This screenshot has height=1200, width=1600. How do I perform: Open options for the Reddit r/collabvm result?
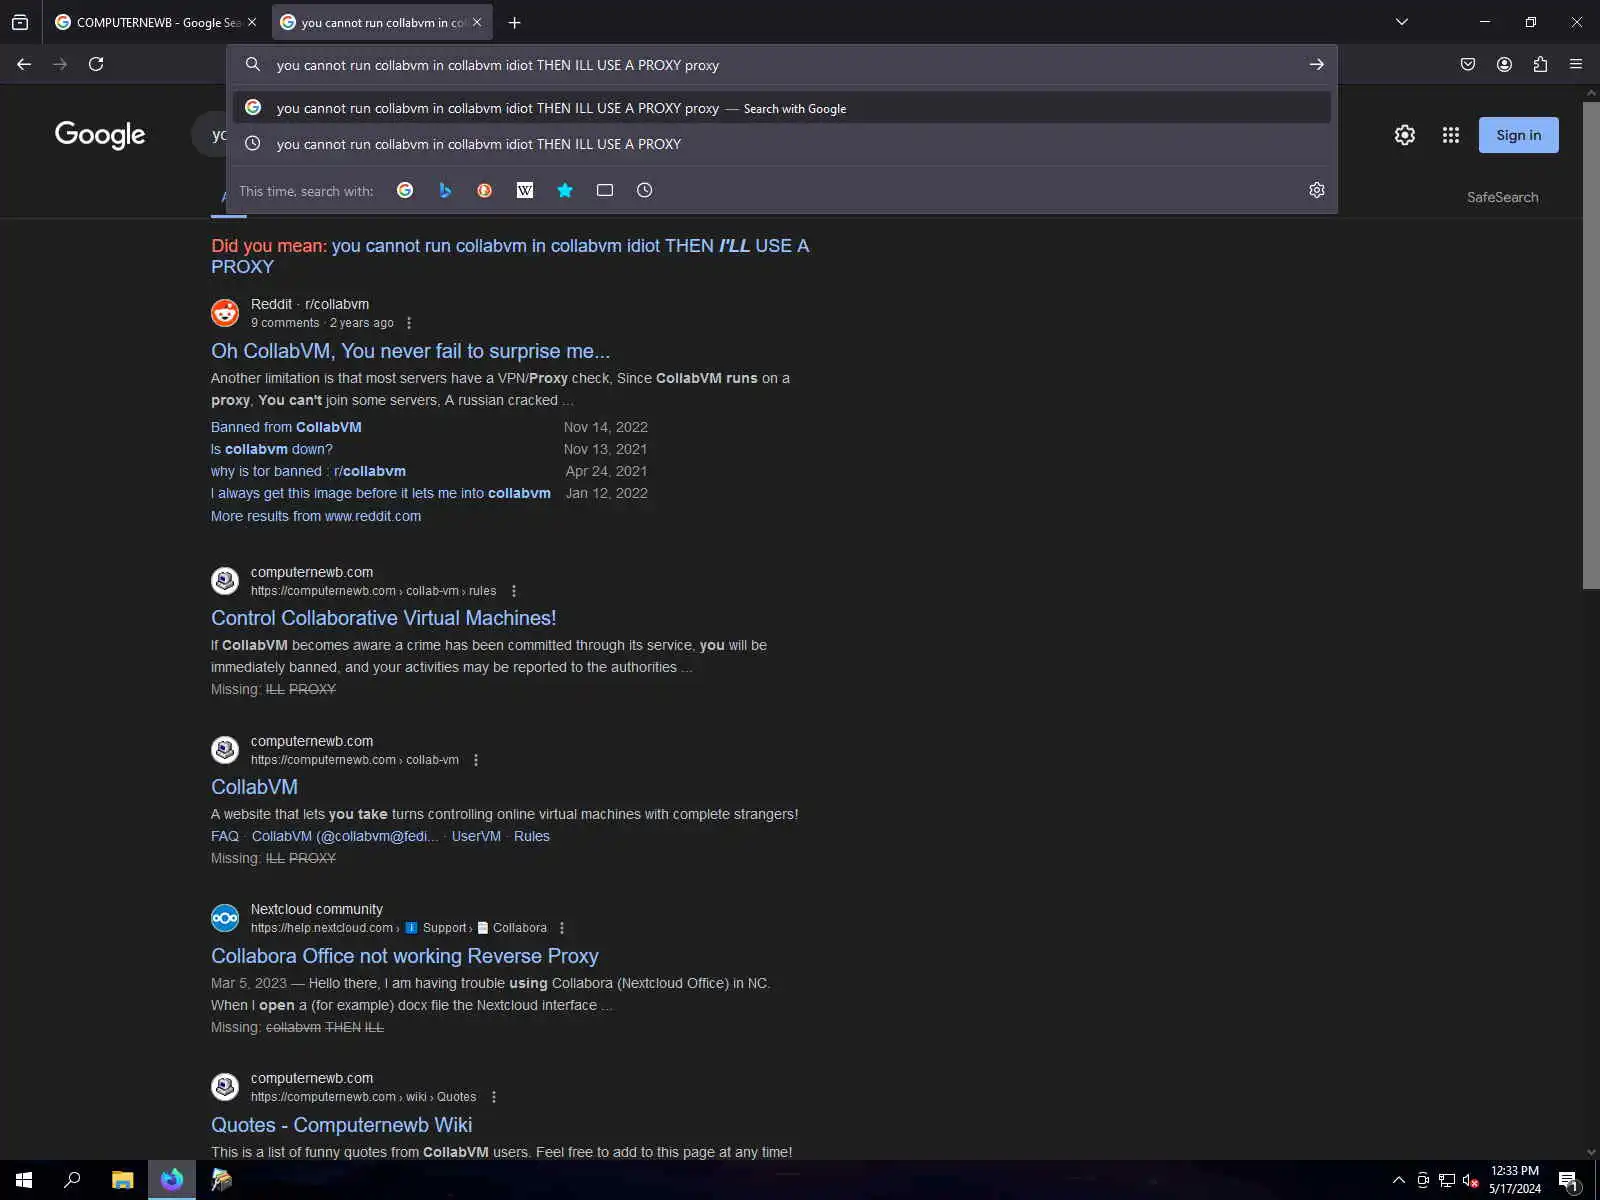coord(409,323)
